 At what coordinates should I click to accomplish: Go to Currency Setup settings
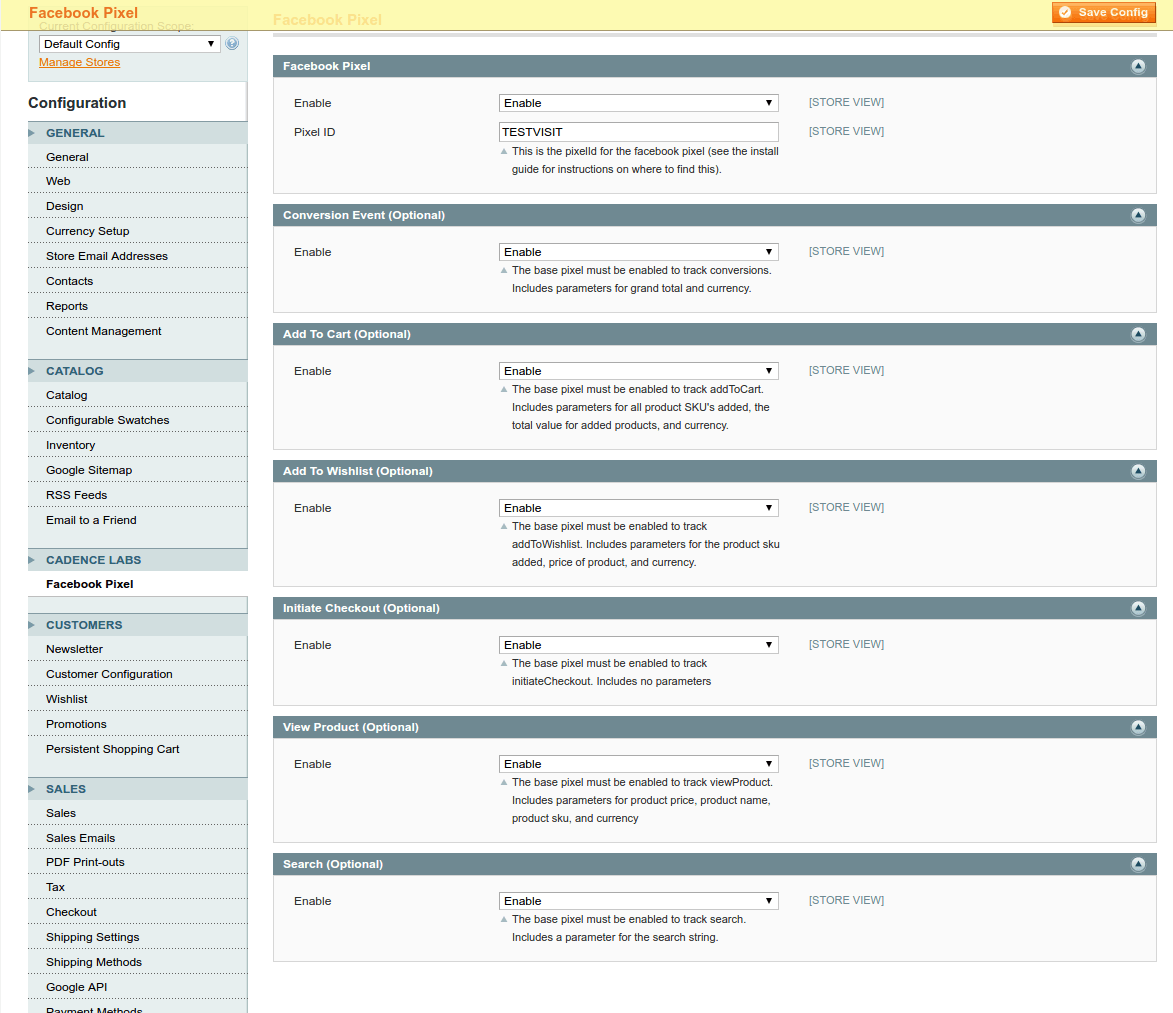tap(138, 231)
